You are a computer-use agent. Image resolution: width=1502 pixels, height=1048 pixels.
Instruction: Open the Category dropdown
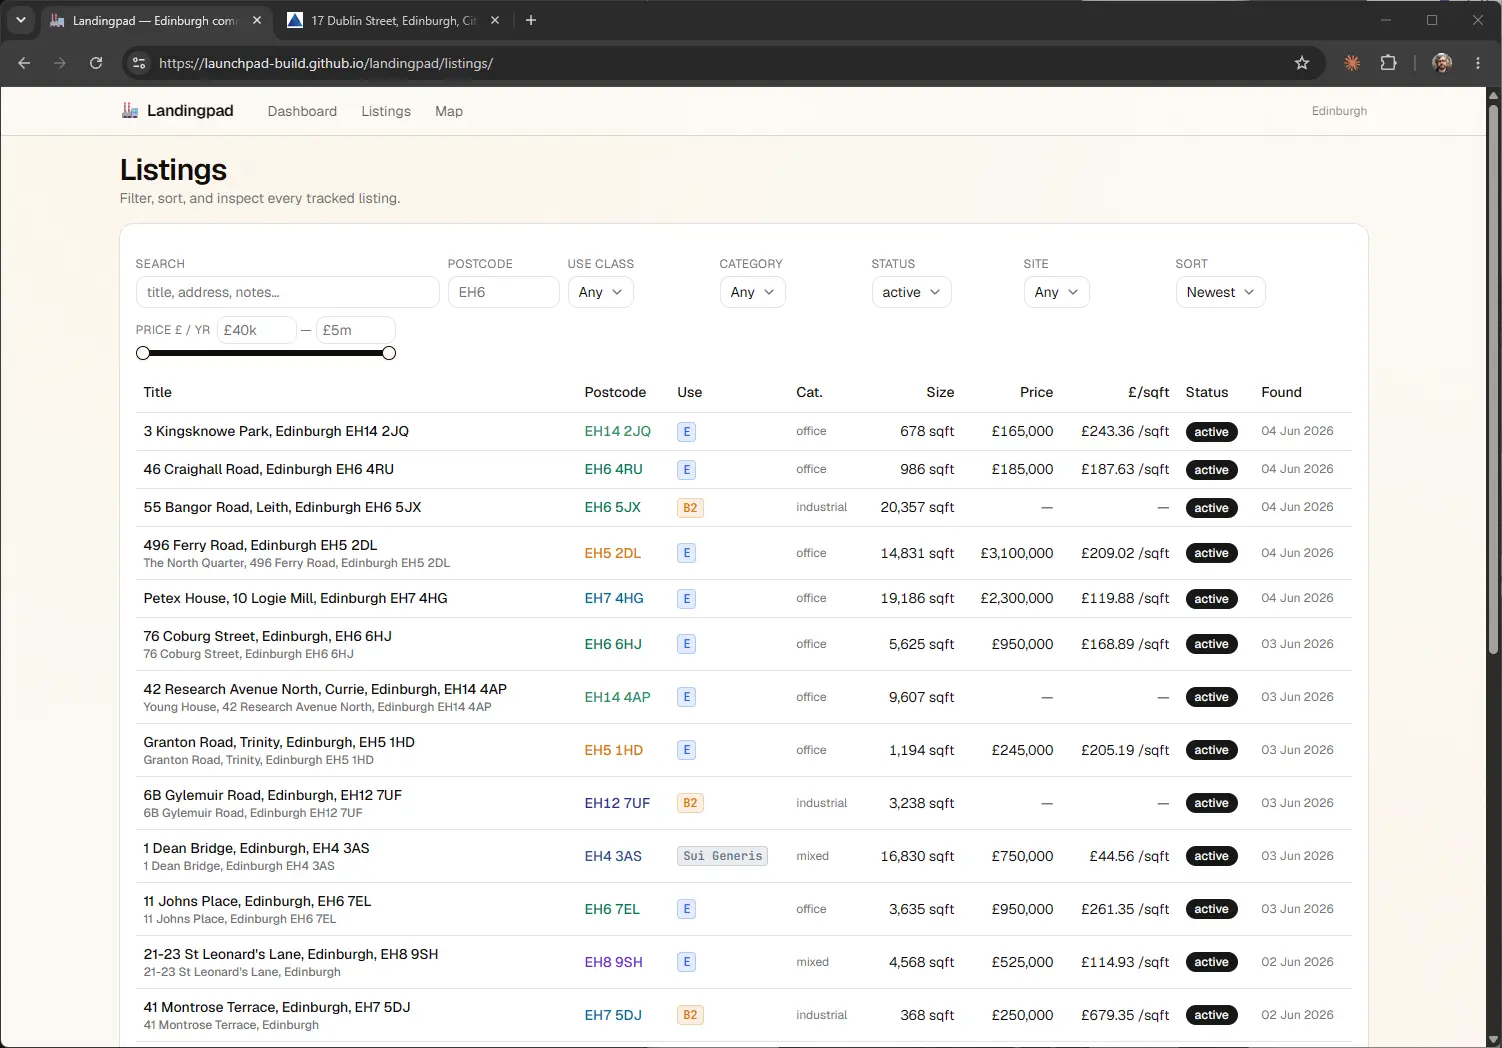pyautogui.click(x=752, y=292)
